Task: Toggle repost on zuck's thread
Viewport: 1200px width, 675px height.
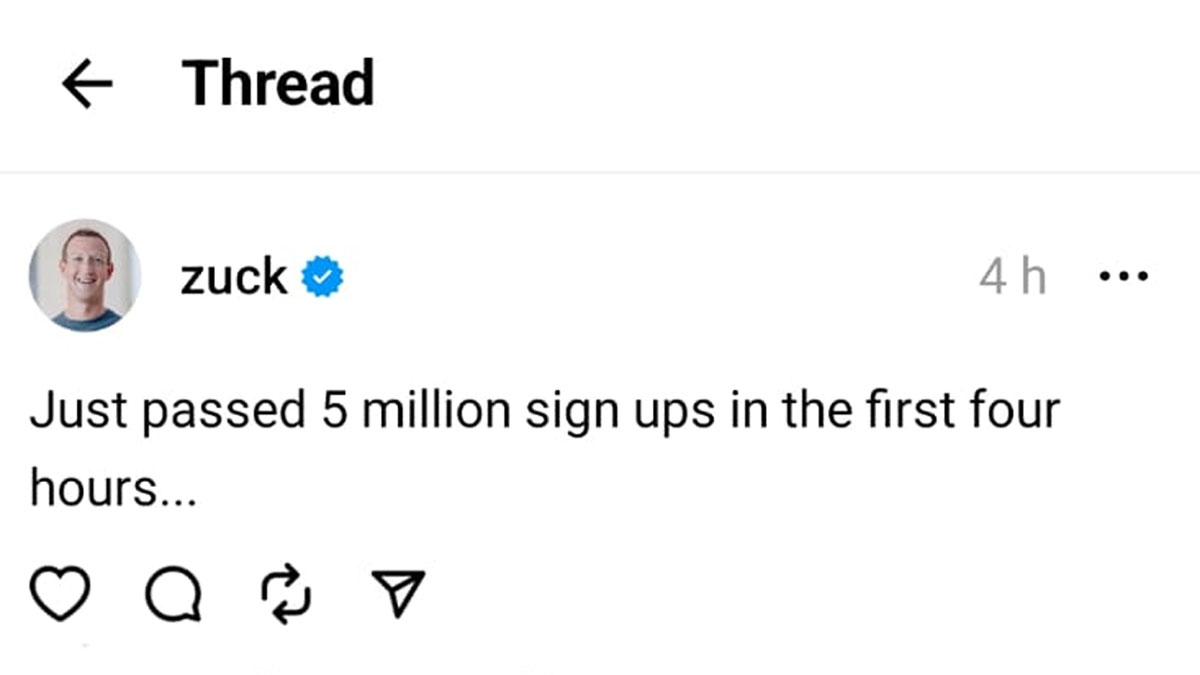Action: (287, 594)
